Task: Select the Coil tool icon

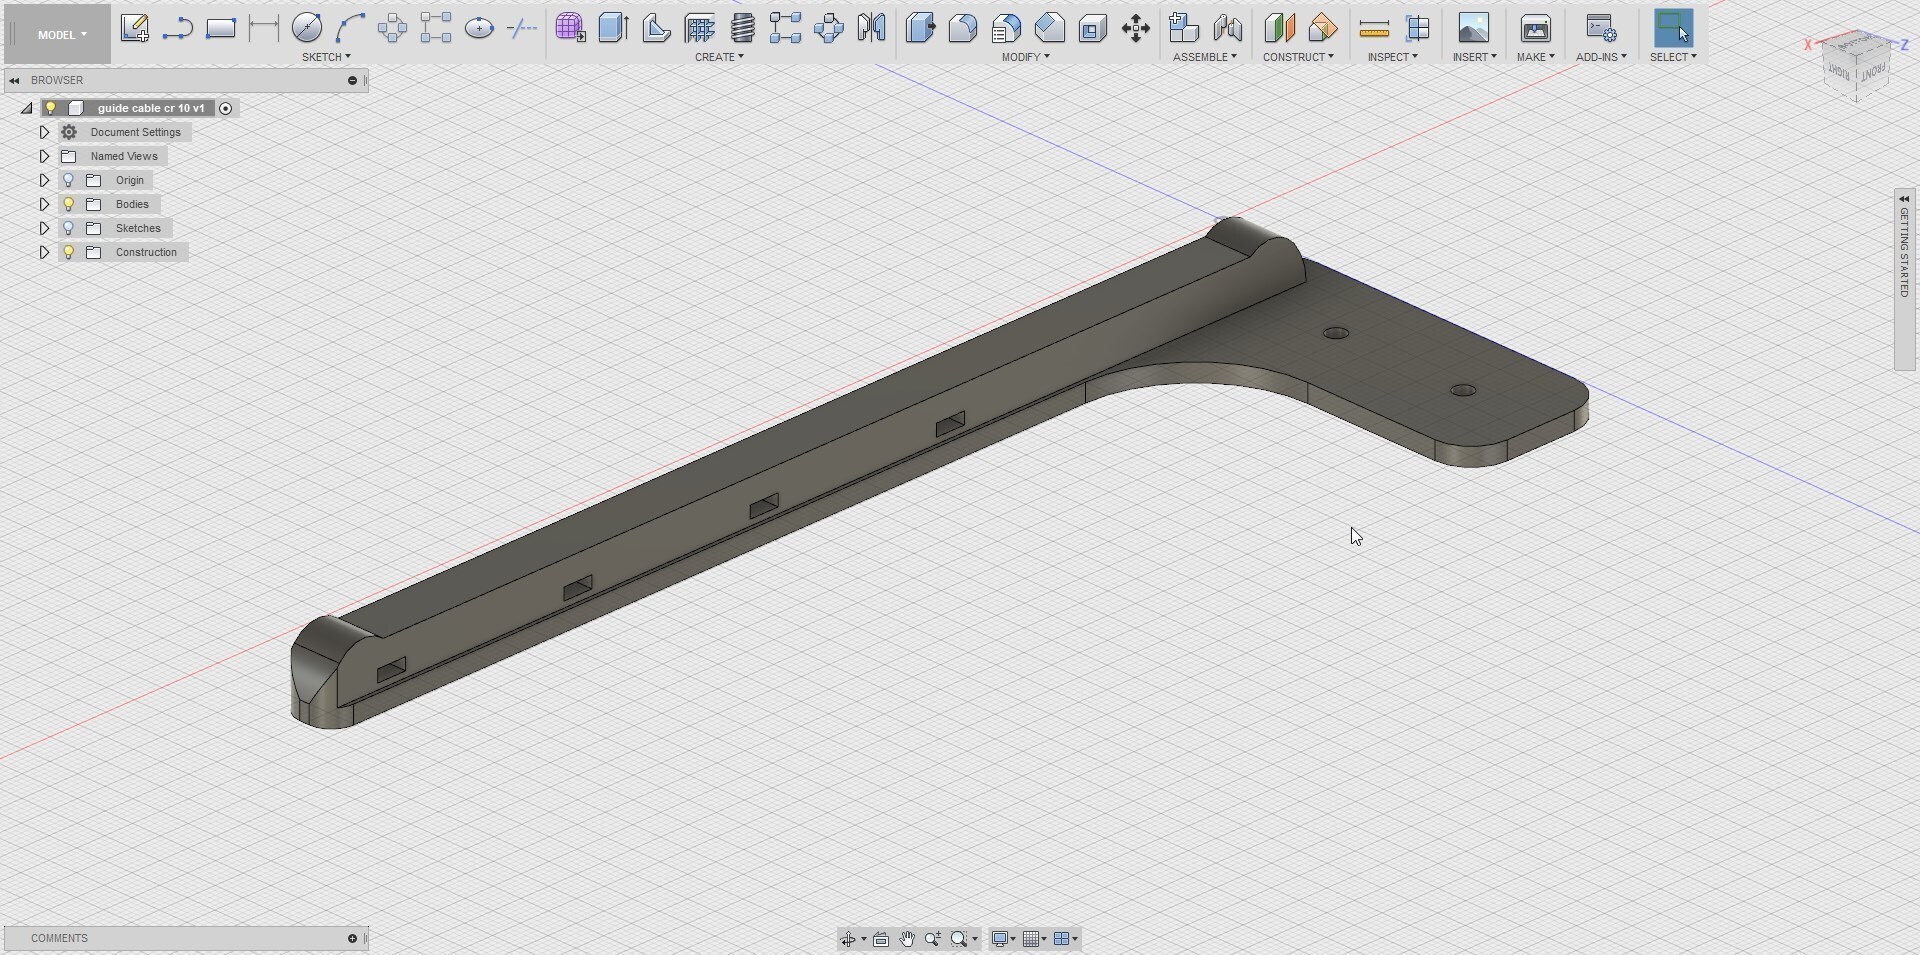Action: tap(742, 28)
